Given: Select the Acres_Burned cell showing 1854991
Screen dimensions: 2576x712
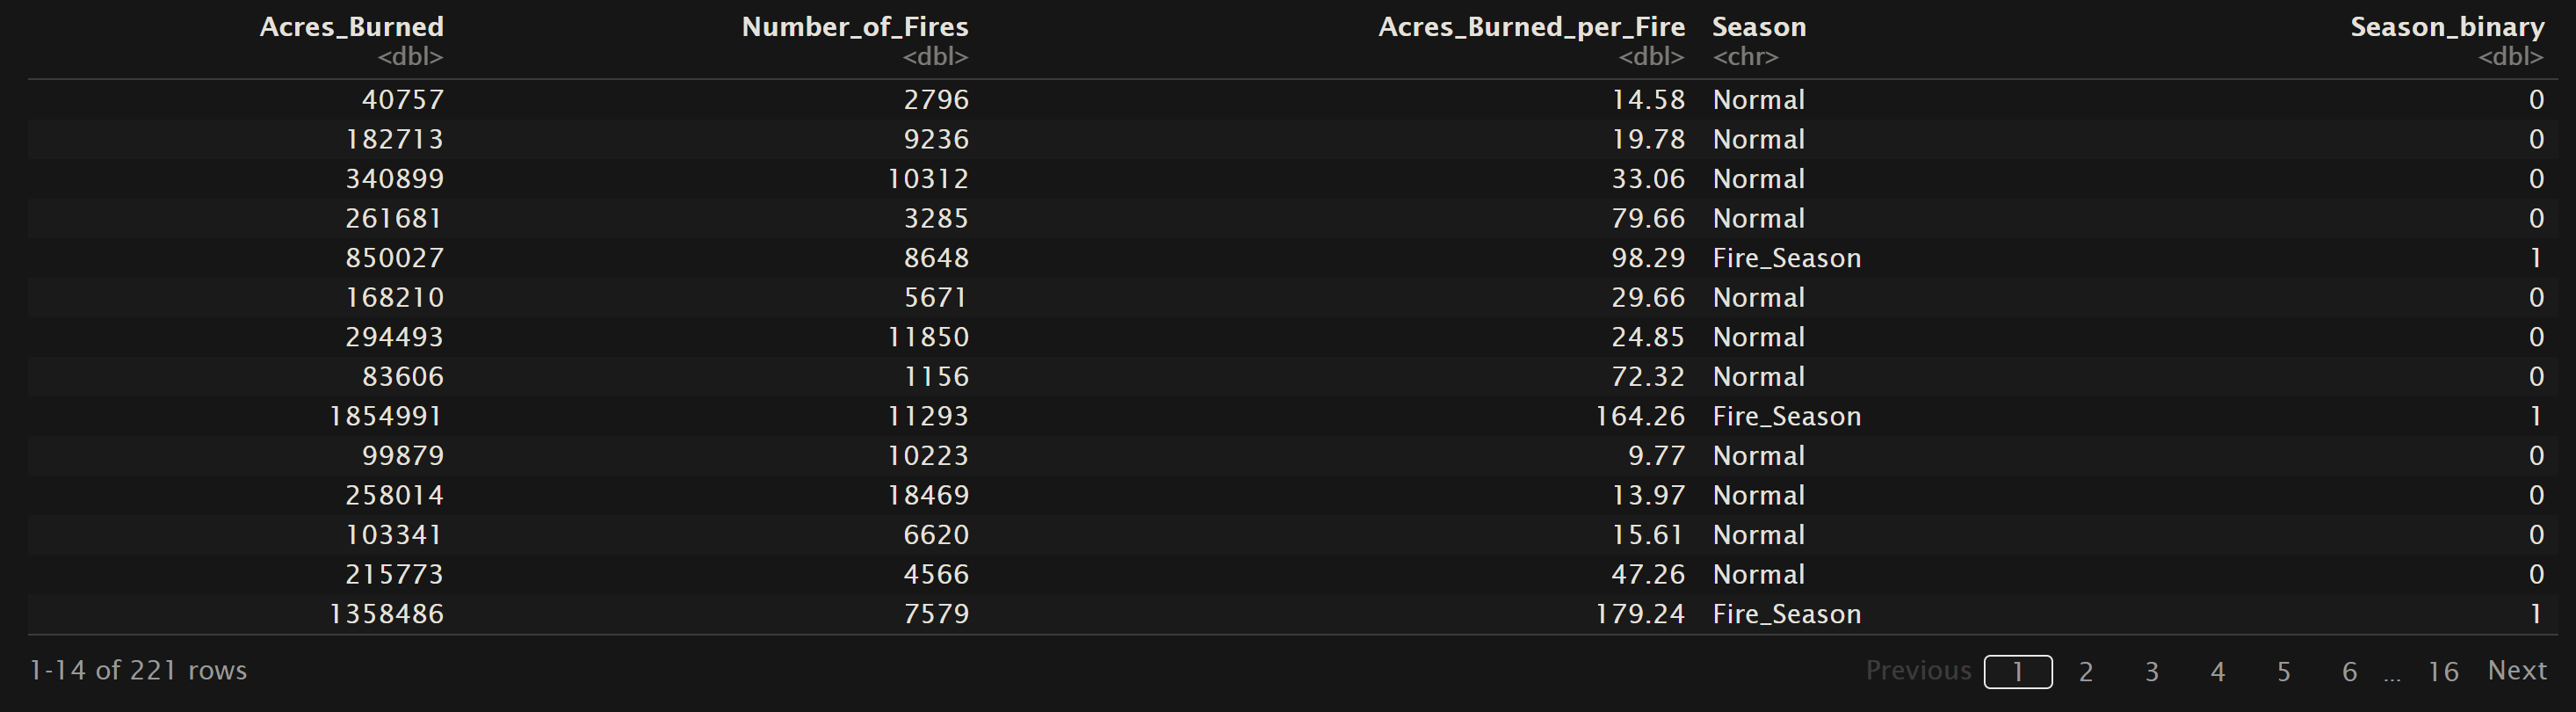Looking at the screenshot, I should point(385,416).
